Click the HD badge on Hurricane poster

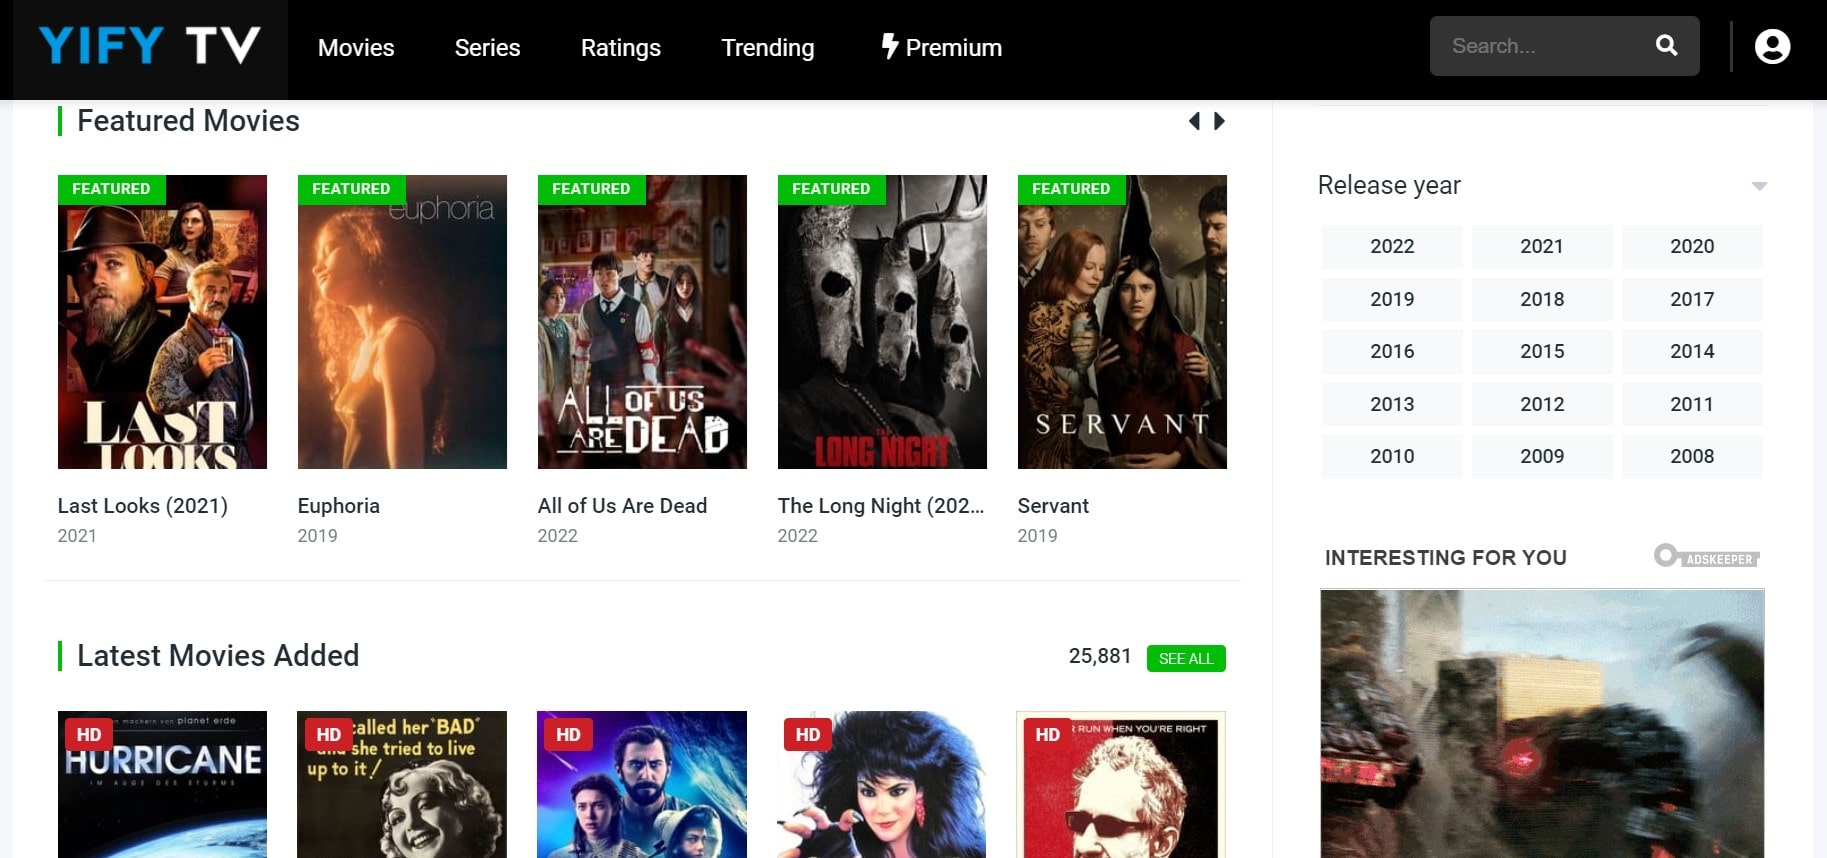[89, 735]
